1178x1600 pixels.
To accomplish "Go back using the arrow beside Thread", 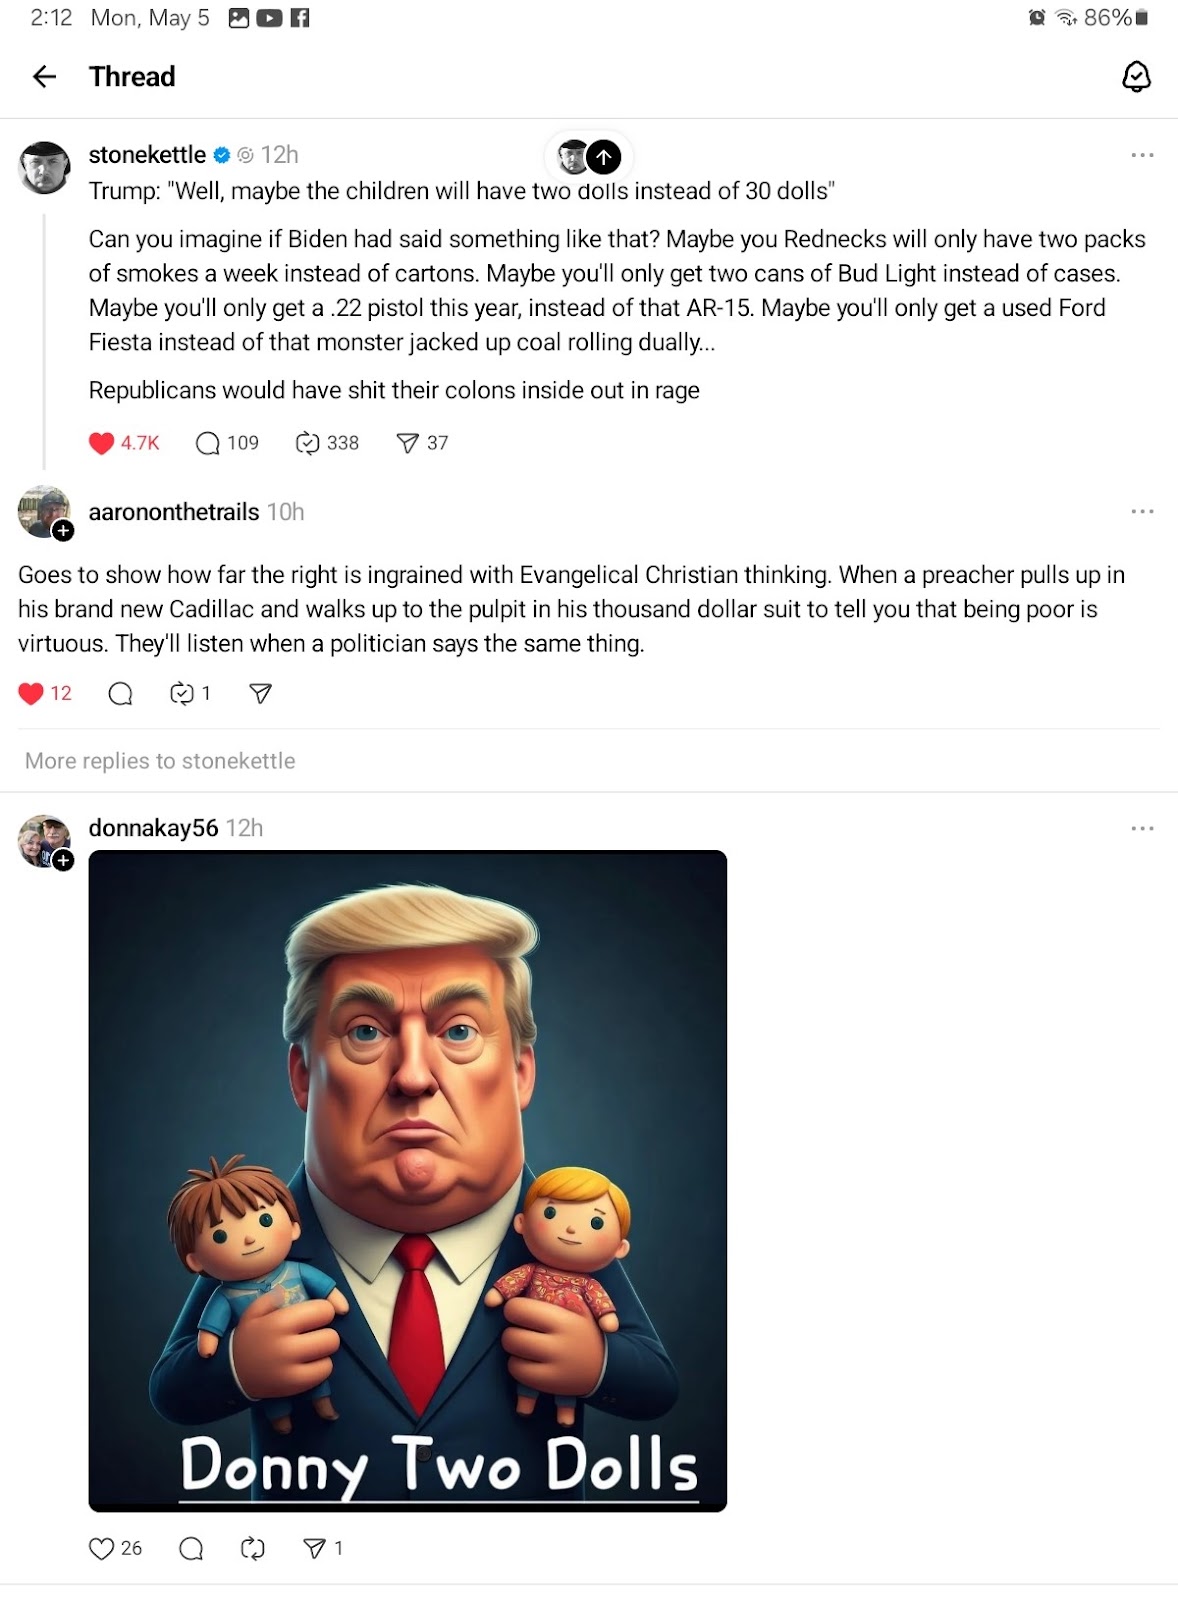I will pyautogui.click(x=44, y=77).
